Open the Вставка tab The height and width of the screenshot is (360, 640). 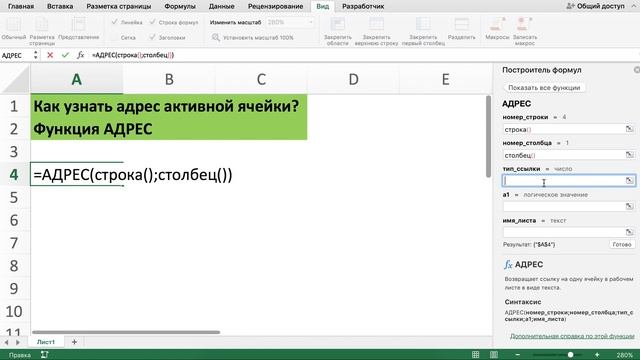(60, 6)
